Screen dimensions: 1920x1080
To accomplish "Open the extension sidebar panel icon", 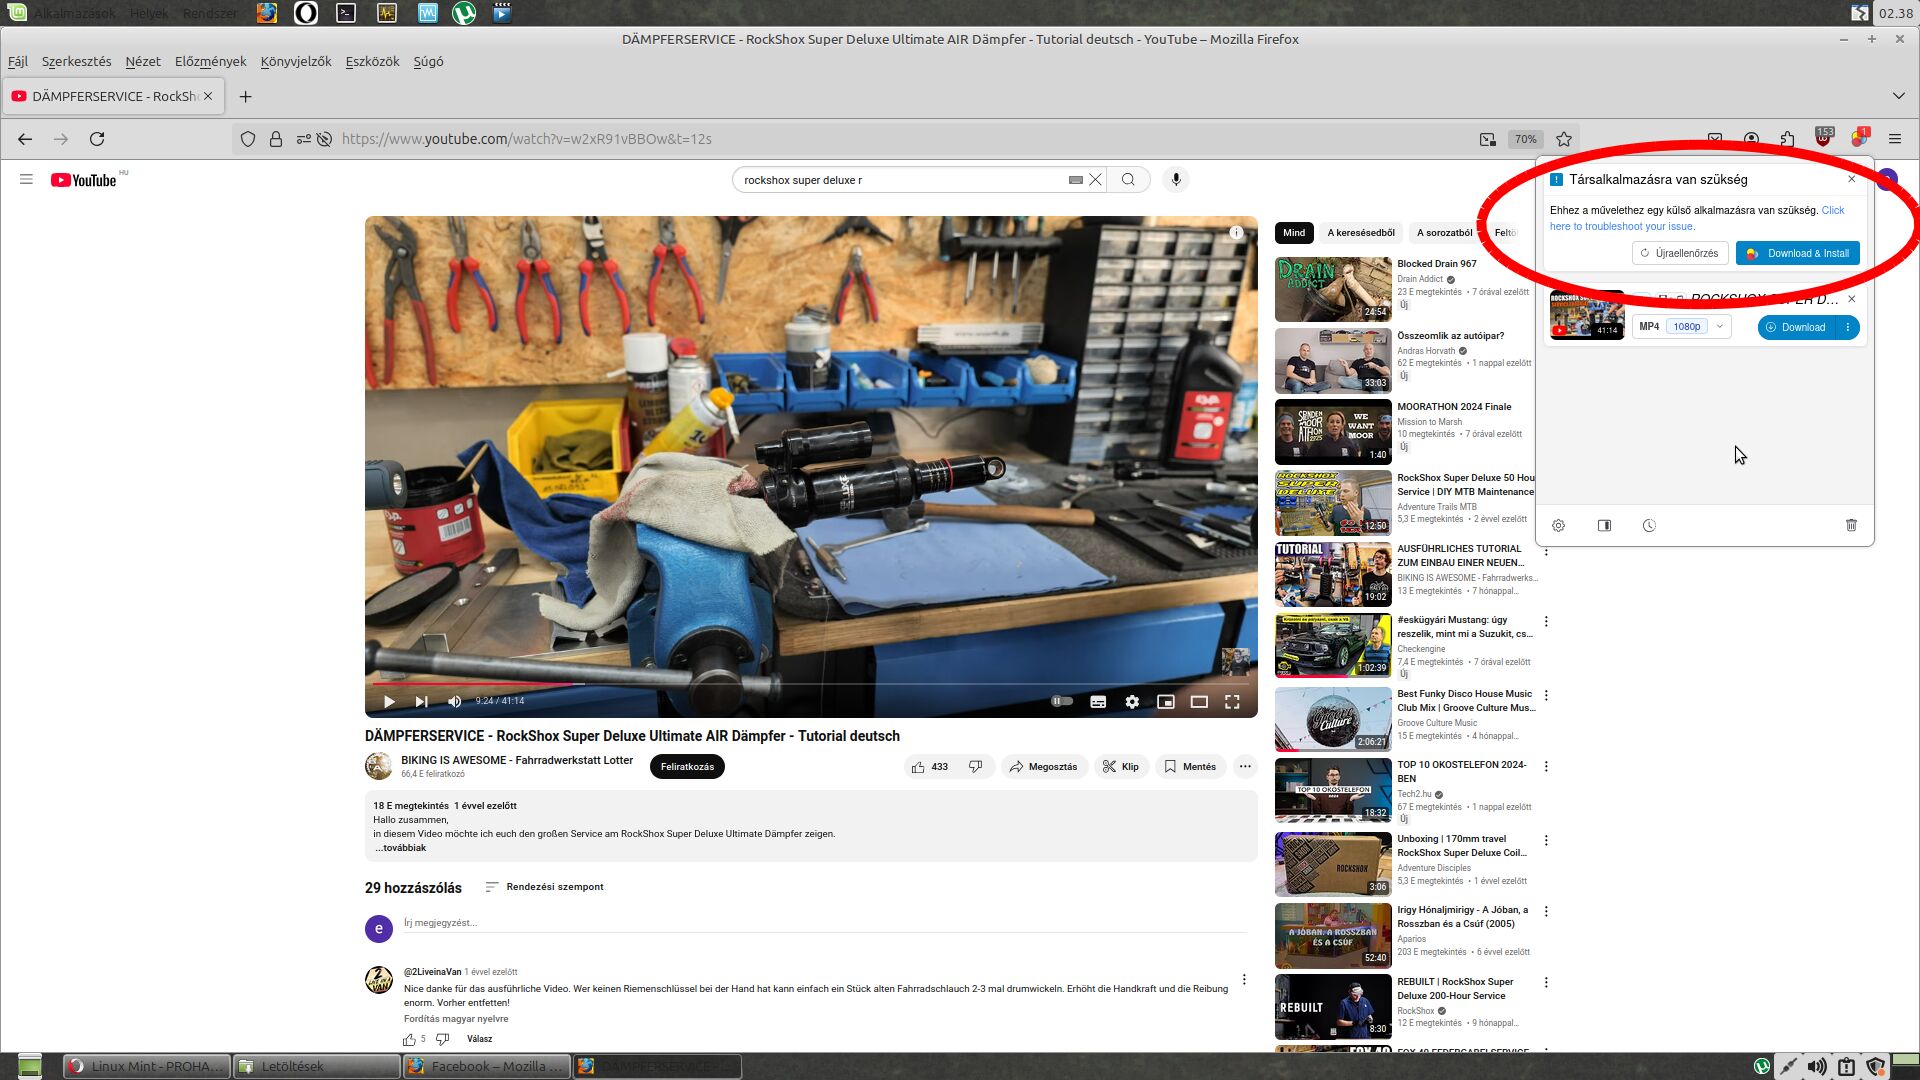I will [1604, 525].
